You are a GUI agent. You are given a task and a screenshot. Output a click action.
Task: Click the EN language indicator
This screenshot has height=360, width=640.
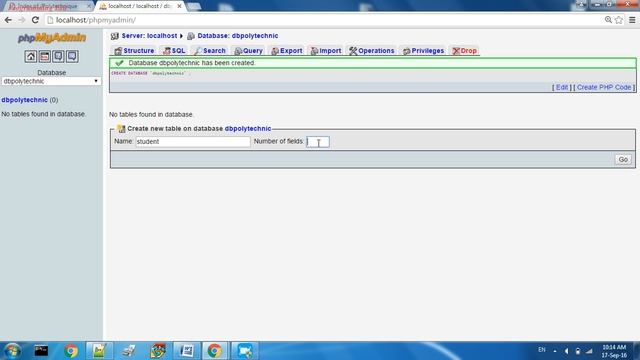click(x=542, y=350)
